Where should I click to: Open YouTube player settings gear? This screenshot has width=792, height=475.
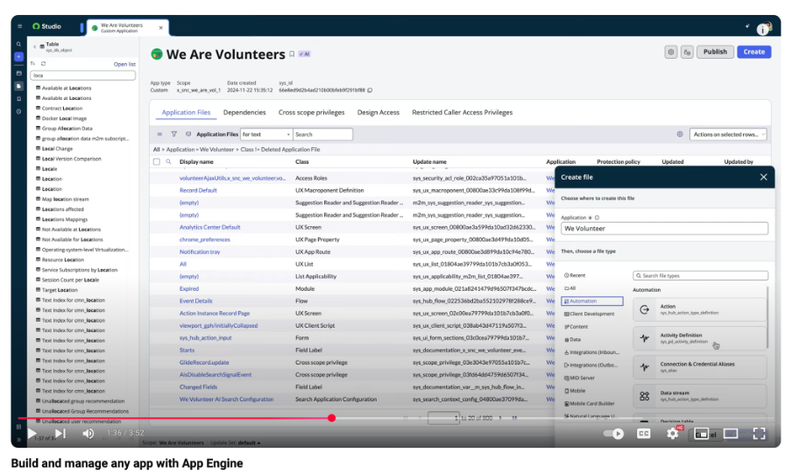click(x=673, y=434)
